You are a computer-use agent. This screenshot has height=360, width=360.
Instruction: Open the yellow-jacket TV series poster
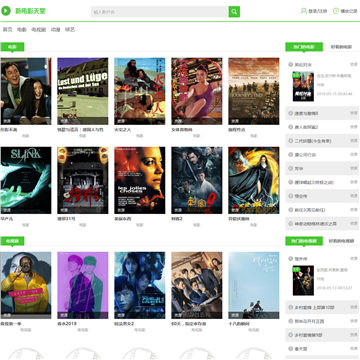[x=26, y=285]
